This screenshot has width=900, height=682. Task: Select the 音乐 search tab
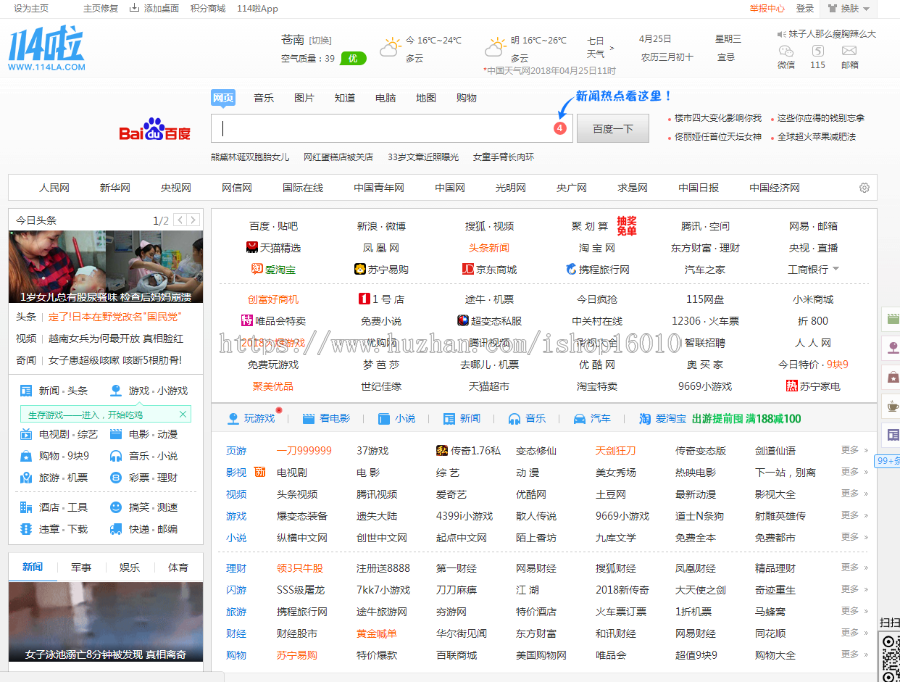[x=263, y=98]
